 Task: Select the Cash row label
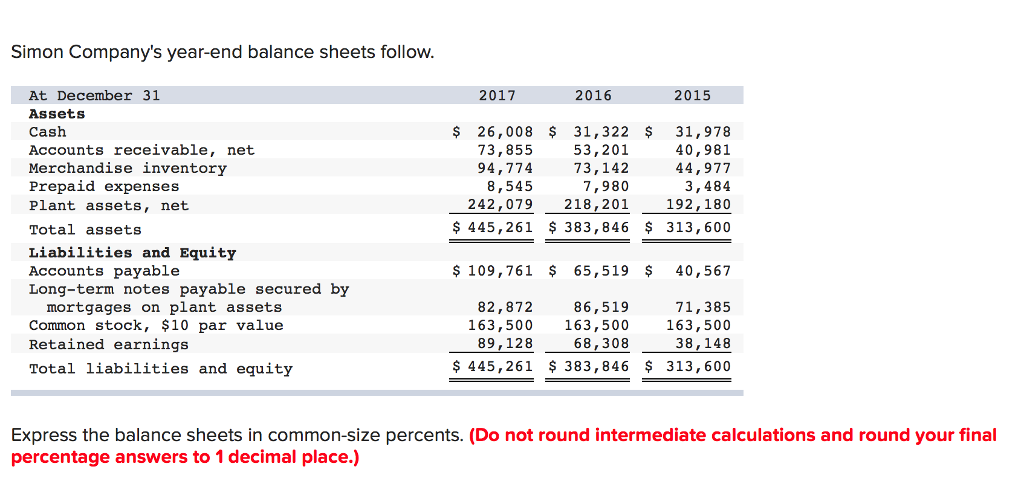tap(48, 132)
